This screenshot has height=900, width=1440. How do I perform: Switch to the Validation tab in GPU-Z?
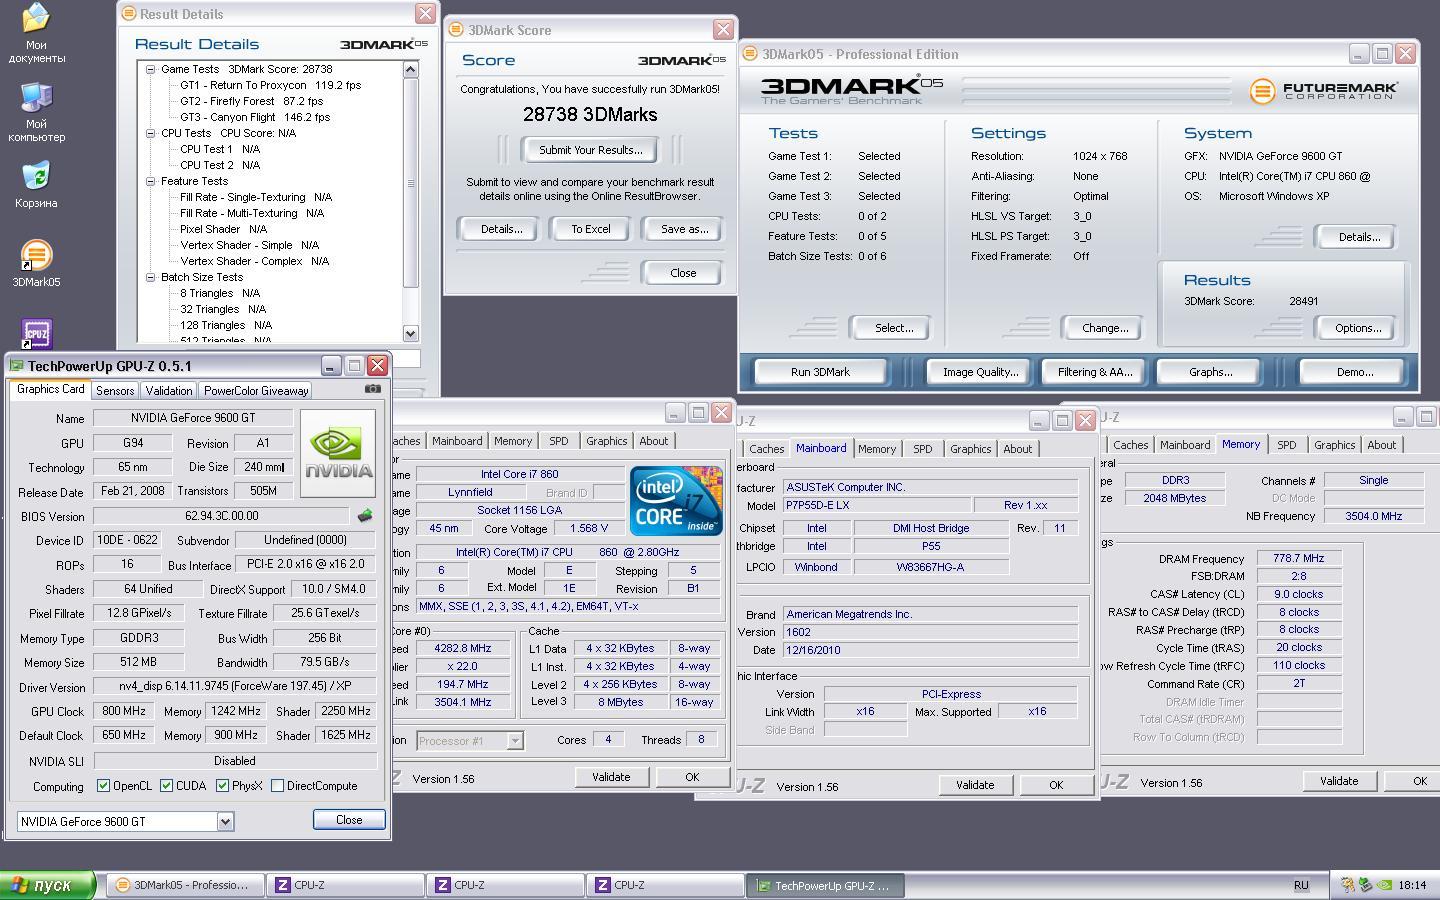[x=168, y=391]
